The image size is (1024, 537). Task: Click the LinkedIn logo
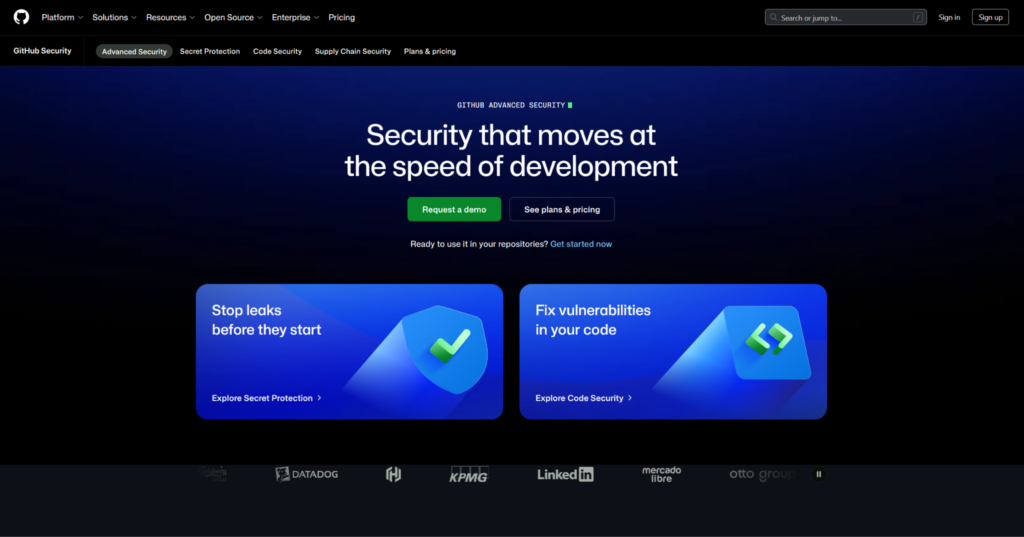(x=566, y=475)
